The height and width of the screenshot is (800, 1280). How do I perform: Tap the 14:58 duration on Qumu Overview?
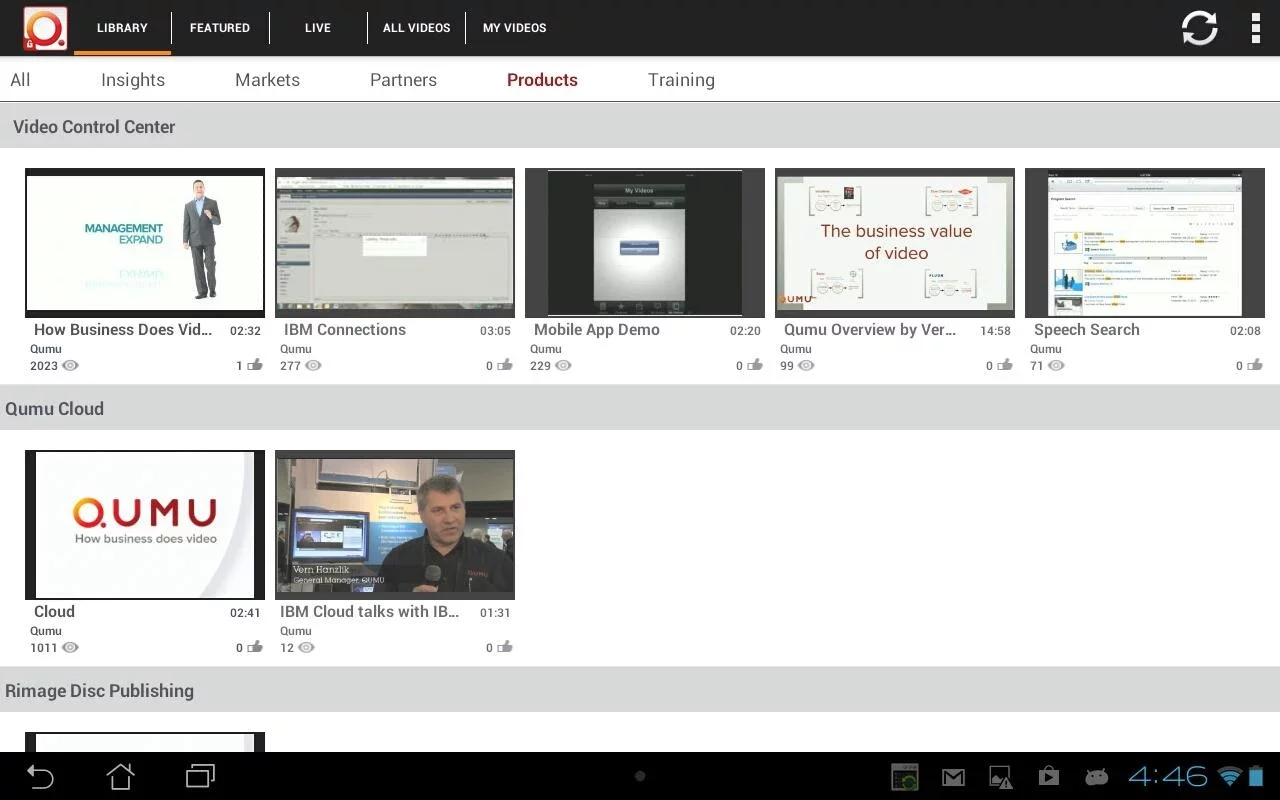click(x=995, y=331)
